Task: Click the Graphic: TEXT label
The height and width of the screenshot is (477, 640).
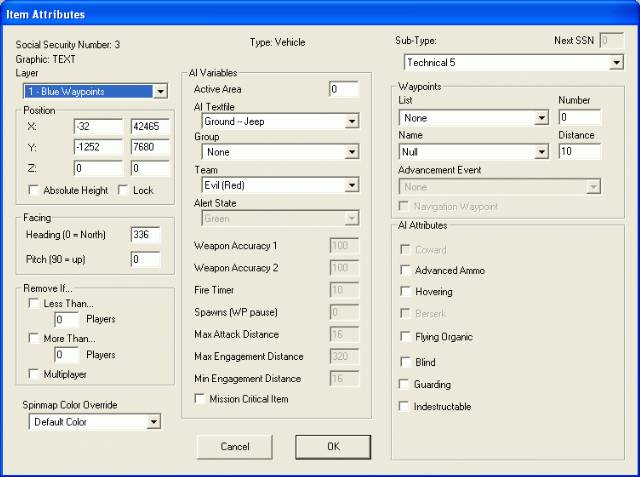Action: [45, 59]
